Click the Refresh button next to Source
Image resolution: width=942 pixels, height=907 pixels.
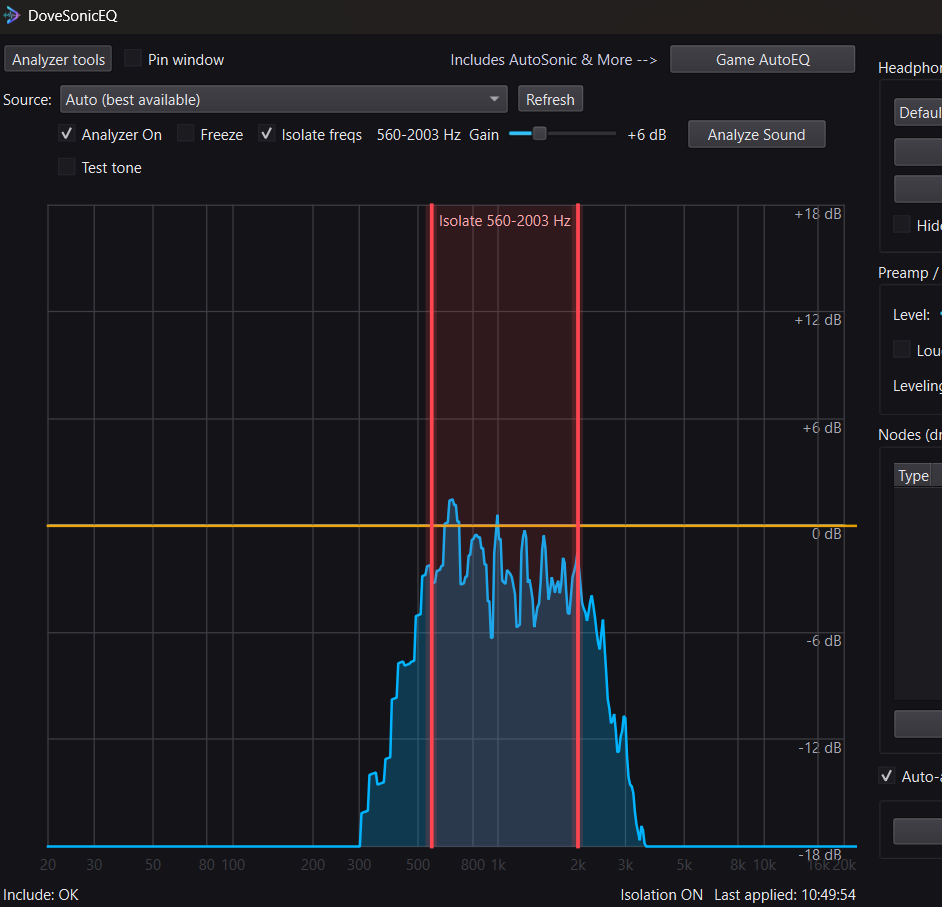coord(550,99)
